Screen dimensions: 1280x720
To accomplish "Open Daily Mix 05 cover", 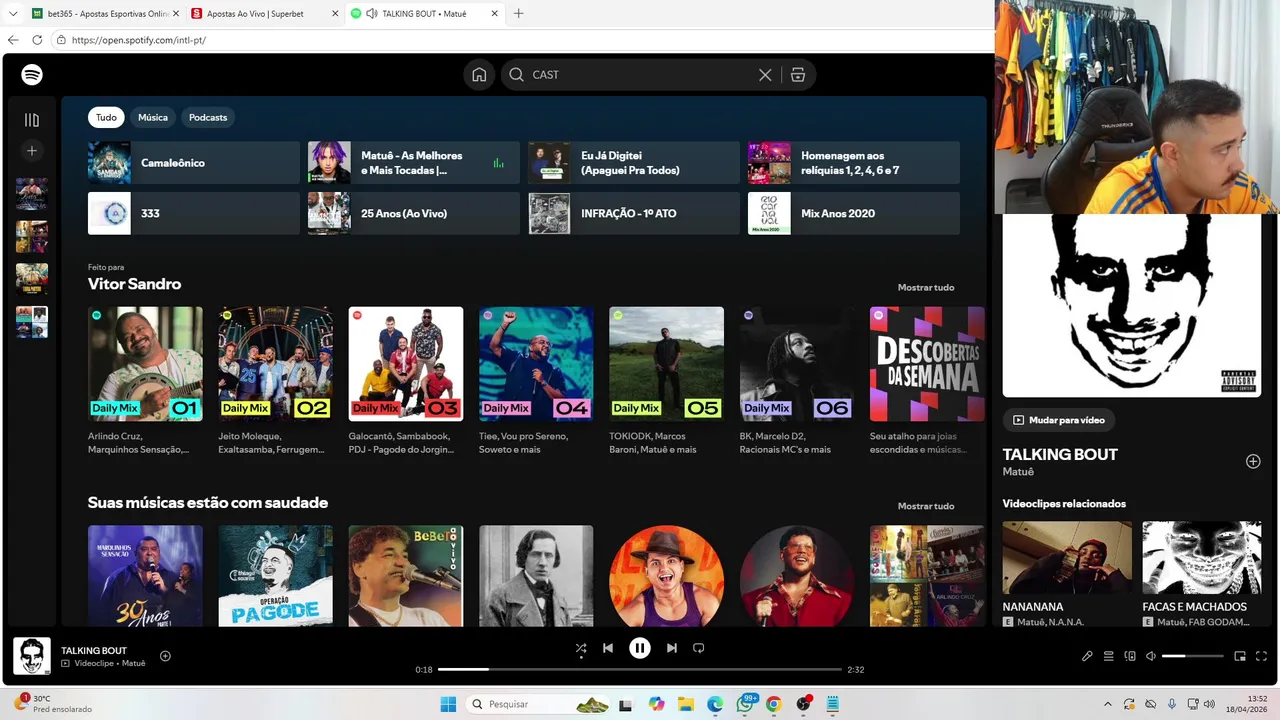I will tap(667, 364).
